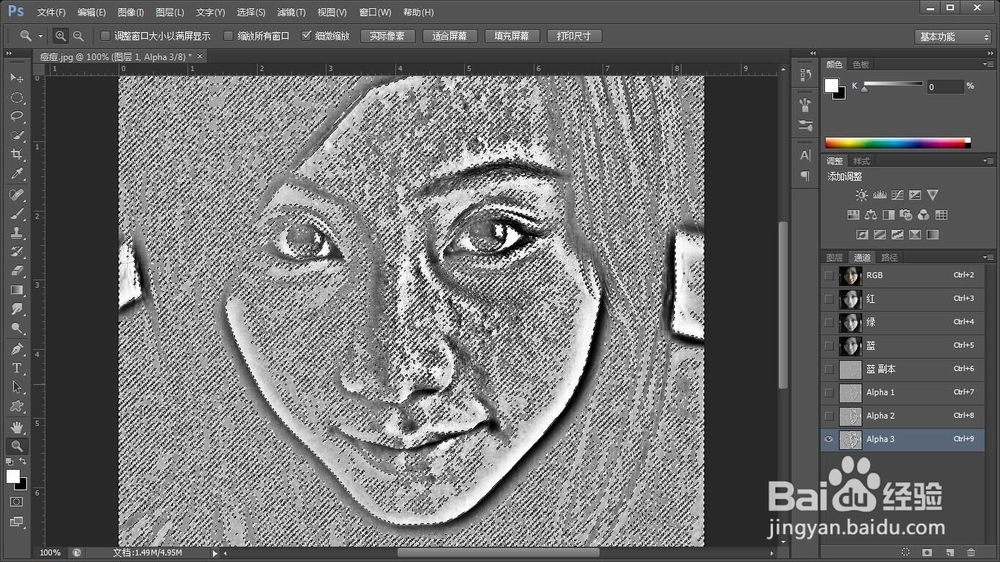Click save selection as channel icon
This screenshot has width=1000, height=562.
927,552
